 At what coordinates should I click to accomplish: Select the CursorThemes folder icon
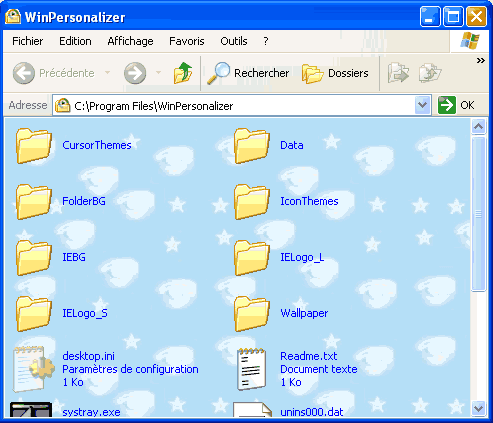tap(34, 146)
